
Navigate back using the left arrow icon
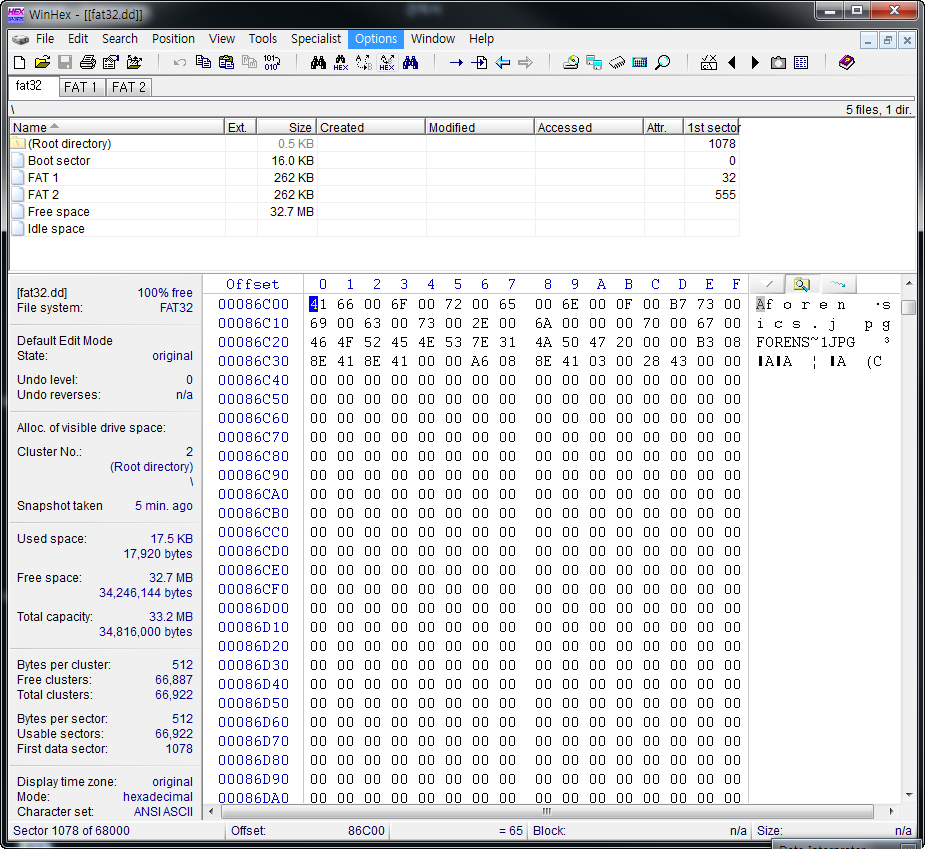click(500, 62)
